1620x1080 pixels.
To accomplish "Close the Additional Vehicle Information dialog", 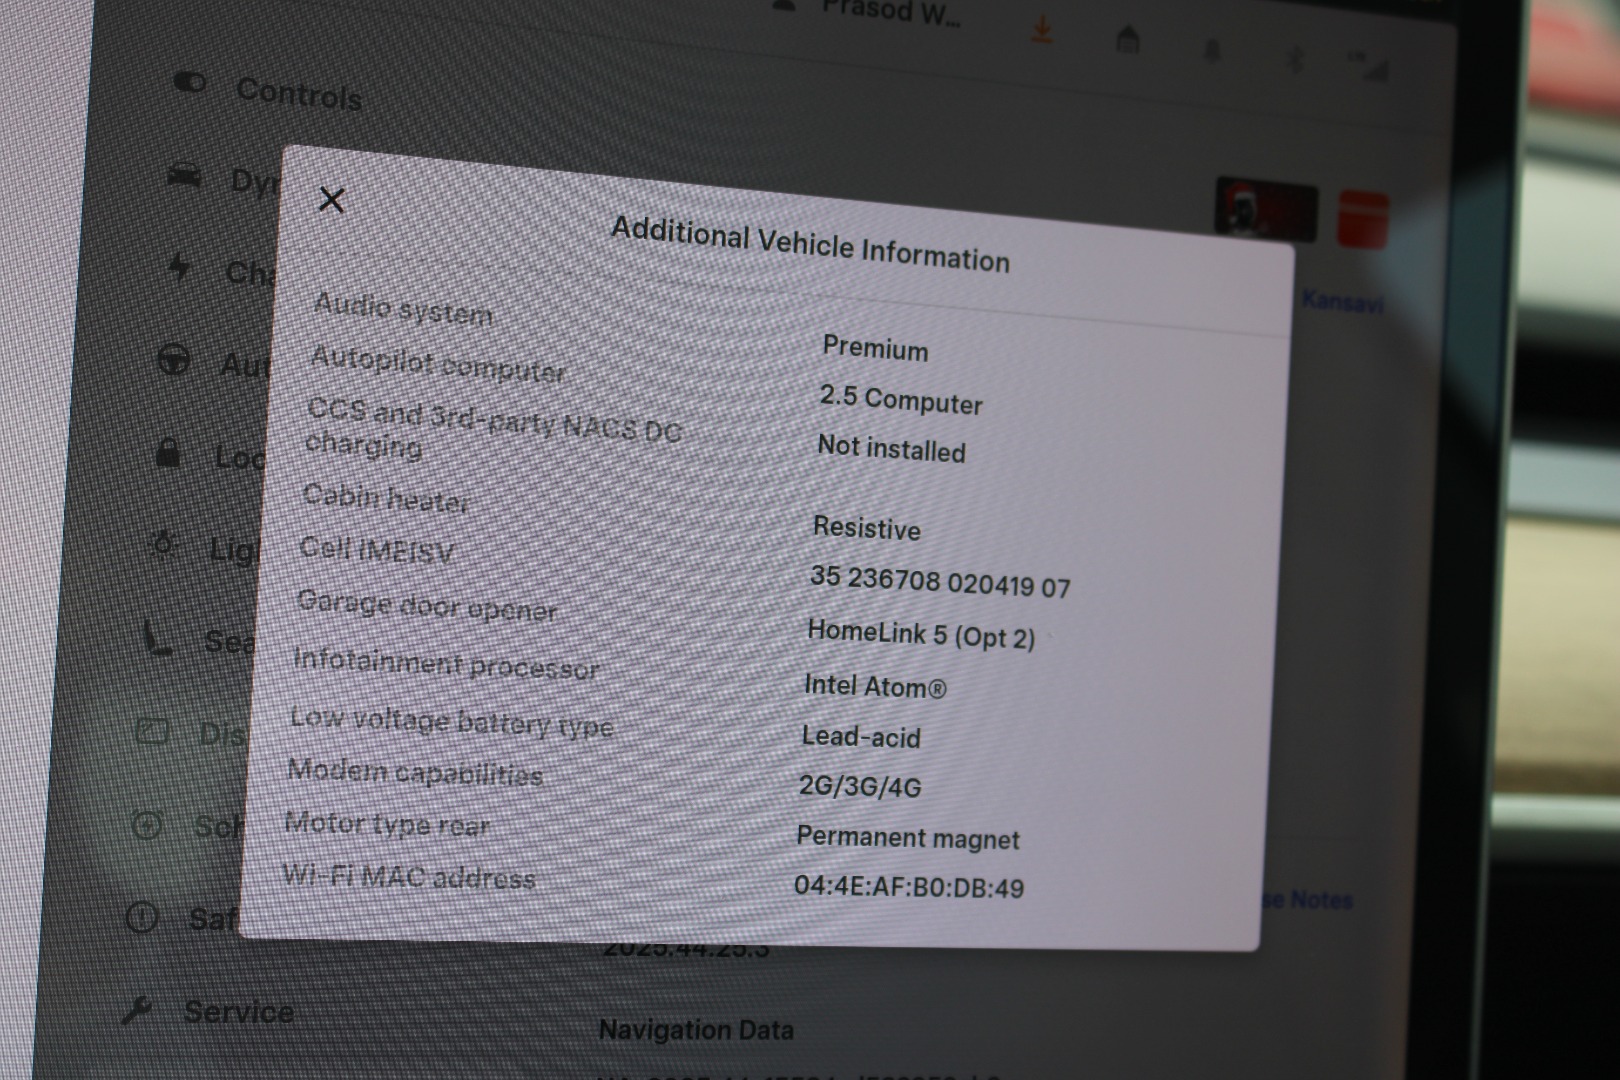I will (331, 200).
